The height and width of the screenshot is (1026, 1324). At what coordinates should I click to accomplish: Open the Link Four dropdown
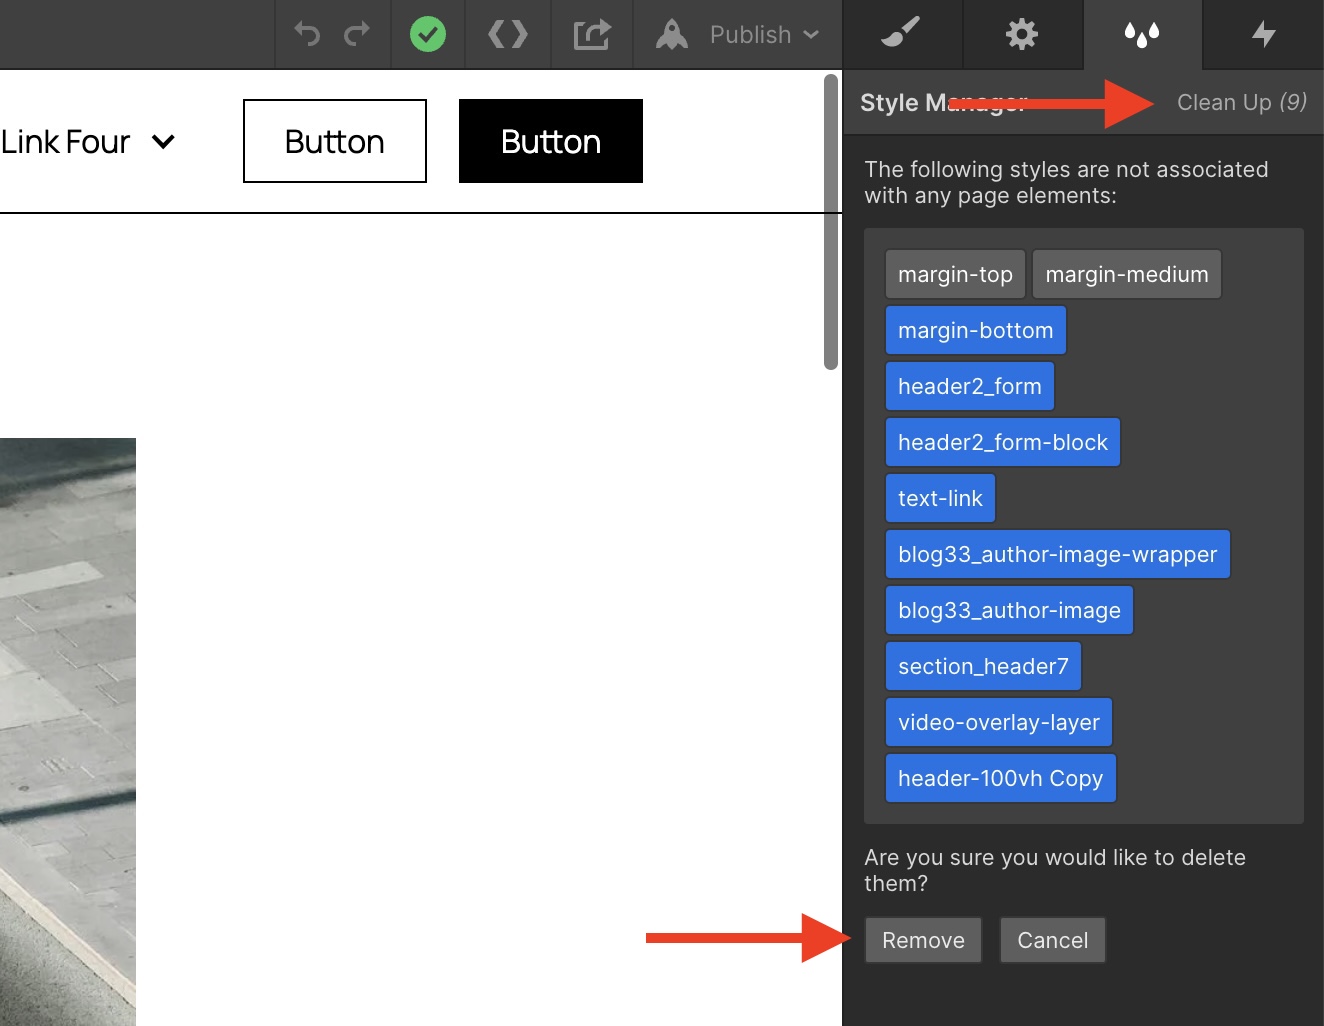click(88, 141)
